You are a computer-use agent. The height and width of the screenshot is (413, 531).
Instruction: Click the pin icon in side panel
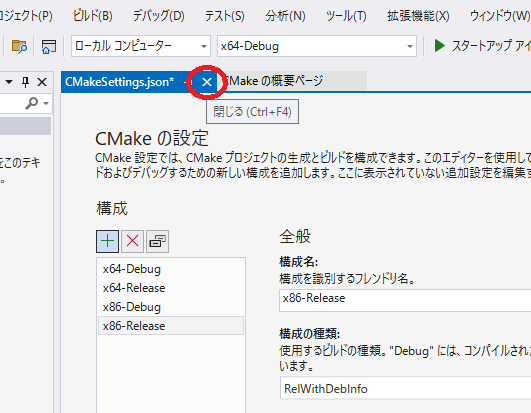tap(25, 82)
